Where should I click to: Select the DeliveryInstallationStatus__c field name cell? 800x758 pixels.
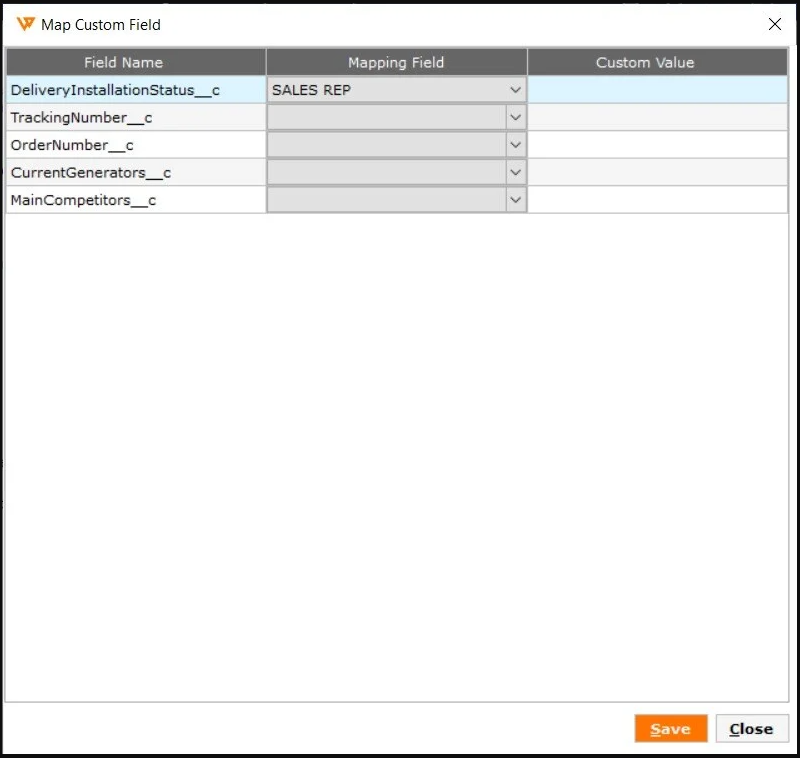tap(135, 90)
